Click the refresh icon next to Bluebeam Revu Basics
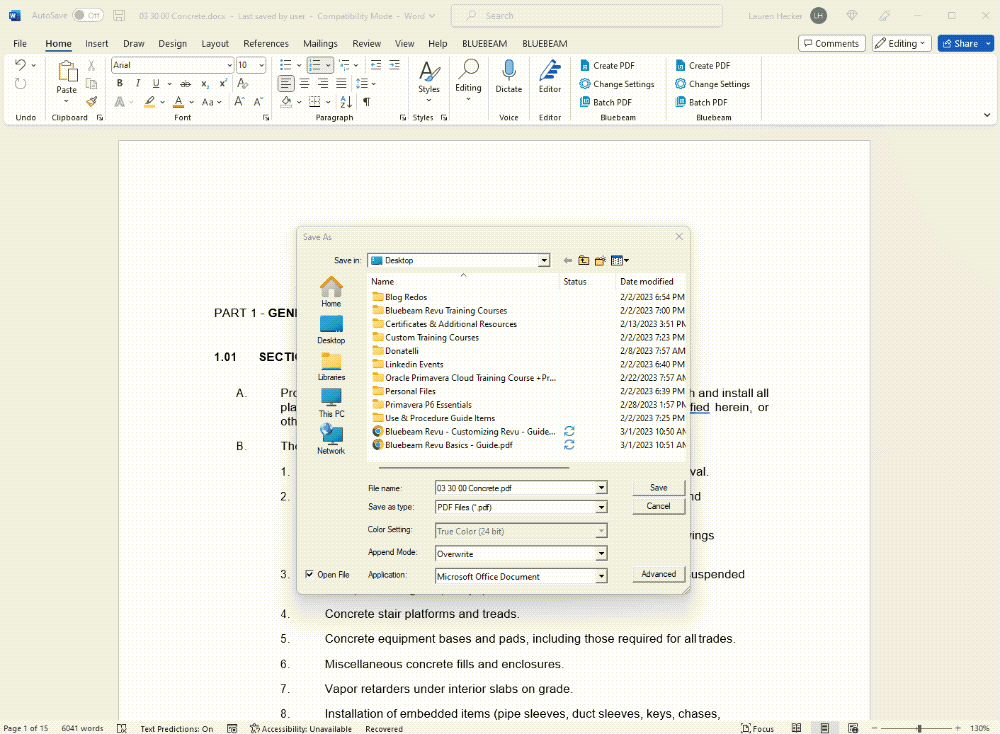1000x734 pixels. pyautogui.click(x=570, y=444)
